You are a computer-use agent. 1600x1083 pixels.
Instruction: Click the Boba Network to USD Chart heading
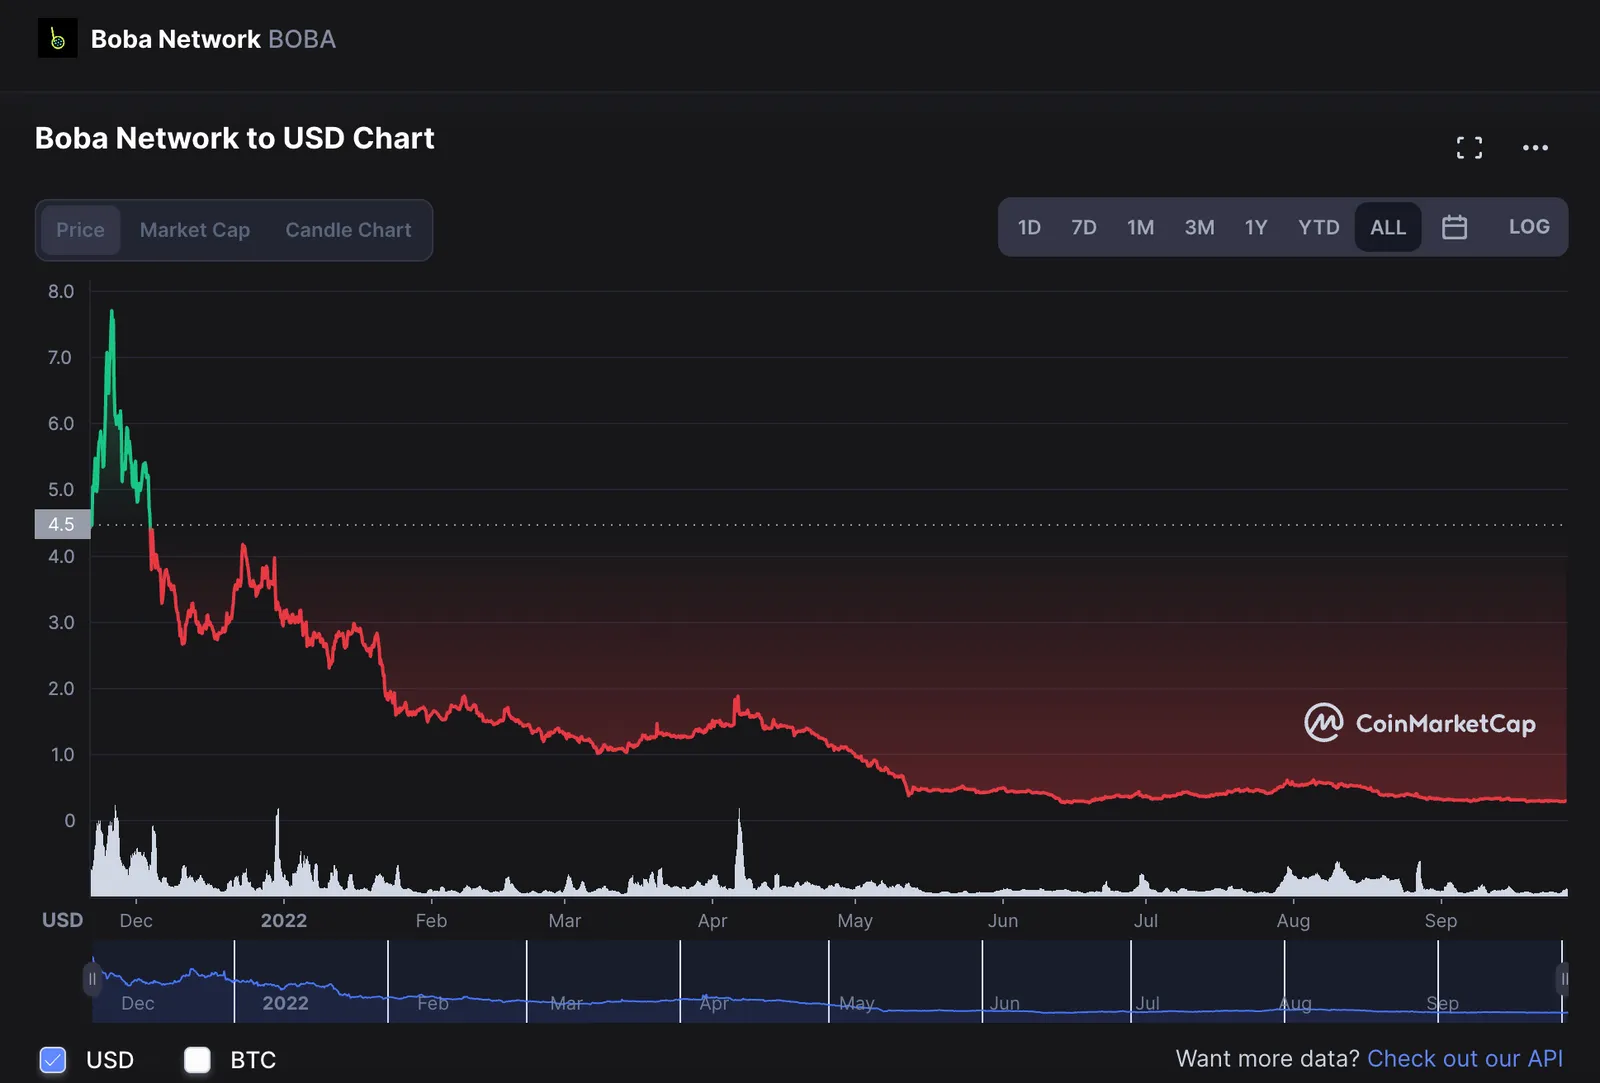pos(235,138)
